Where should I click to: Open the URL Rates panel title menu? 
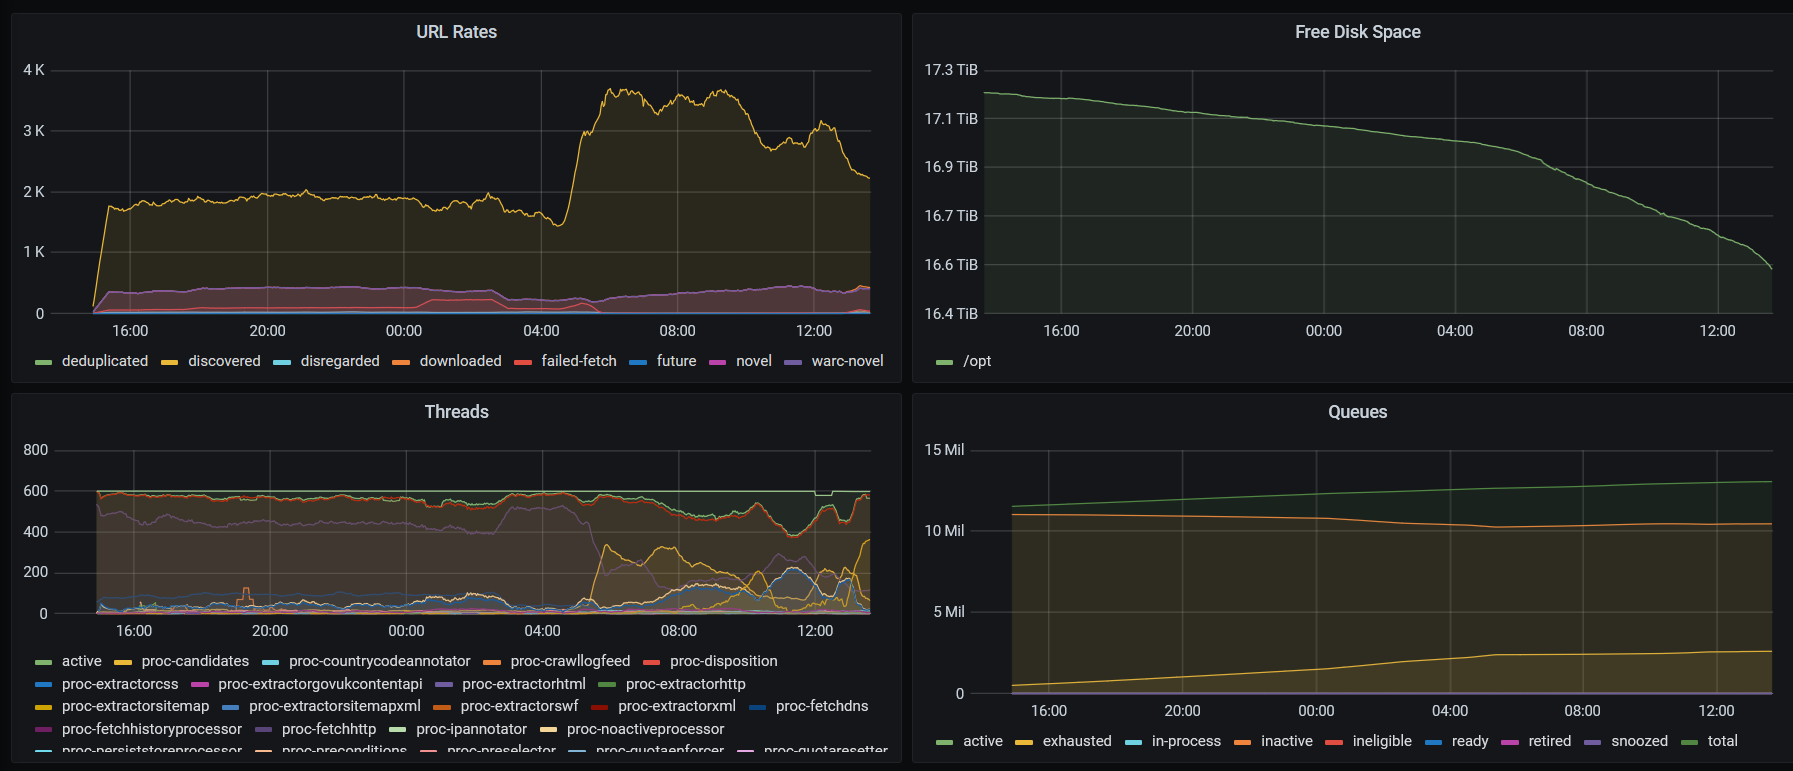click(x=456, y=32)
